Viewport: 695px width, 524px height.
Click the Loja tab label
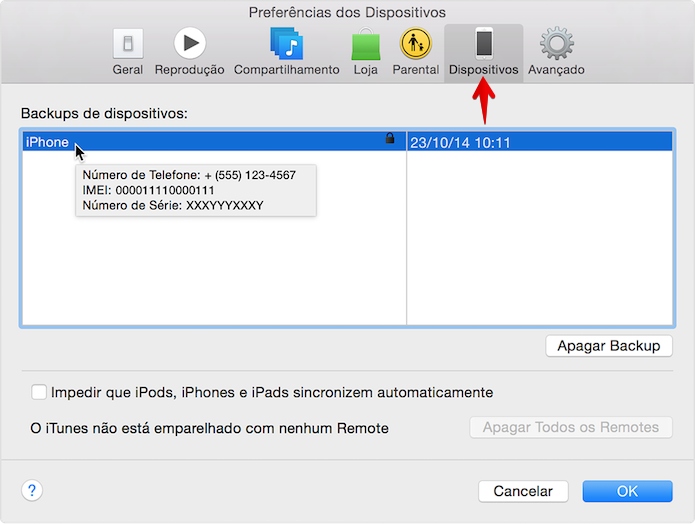(x=366, y=70)
